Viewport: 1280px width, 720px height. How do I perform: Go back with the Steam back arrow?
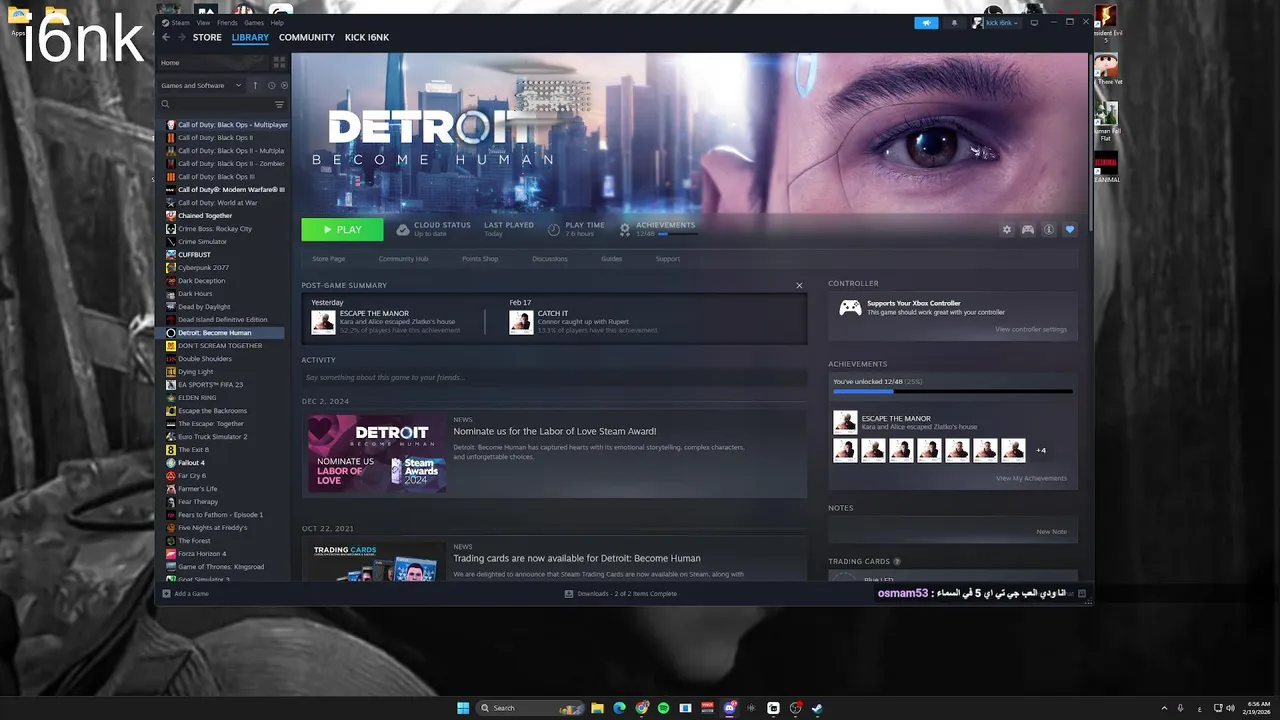point(166,37)
